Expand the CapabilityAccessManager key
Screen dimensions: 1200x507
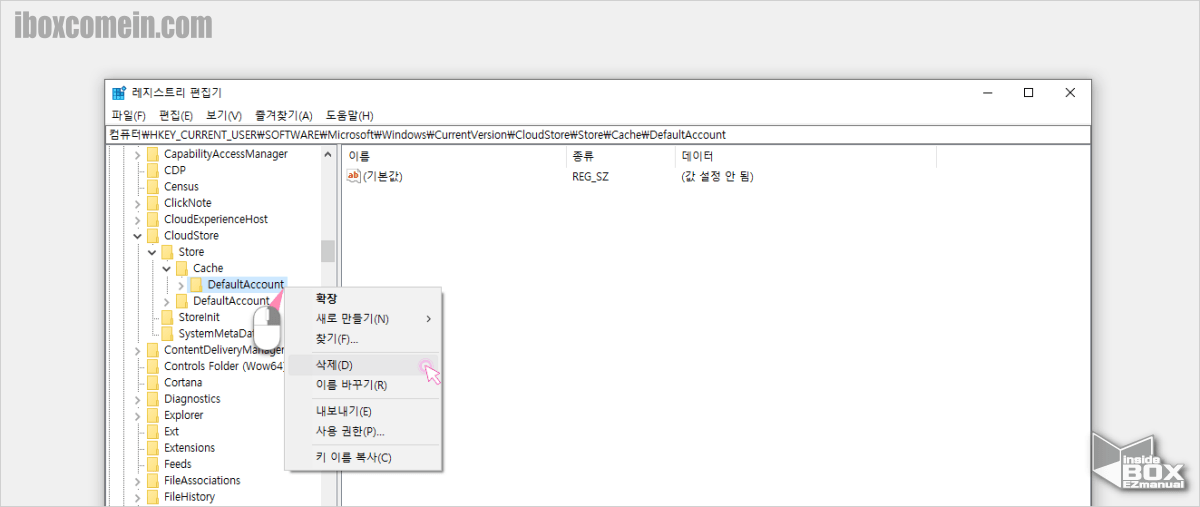(x=138, y=154)
